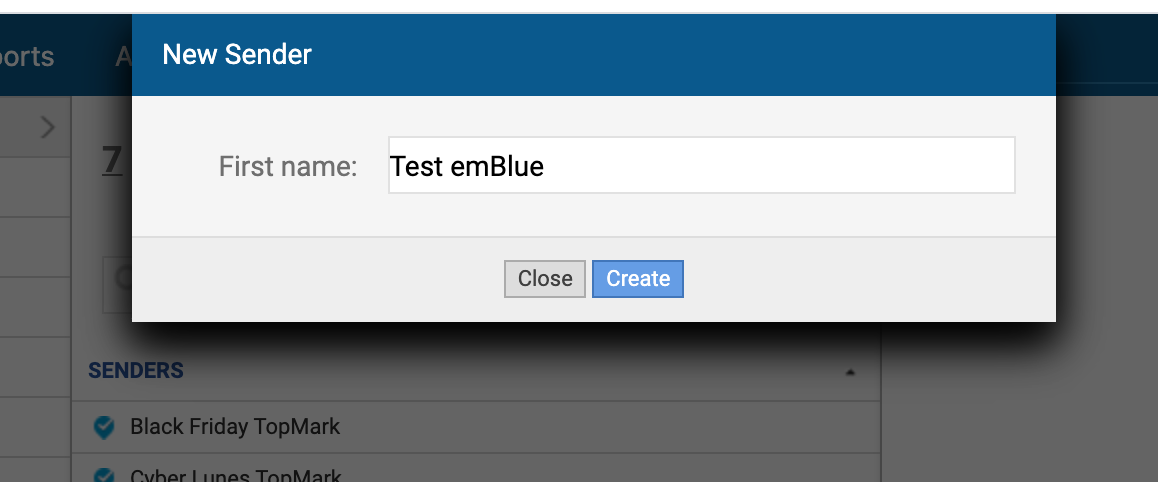Collapse the SENDERS section using the small triangle
Screen dimensions: 1158x482
tap(850, 372)
